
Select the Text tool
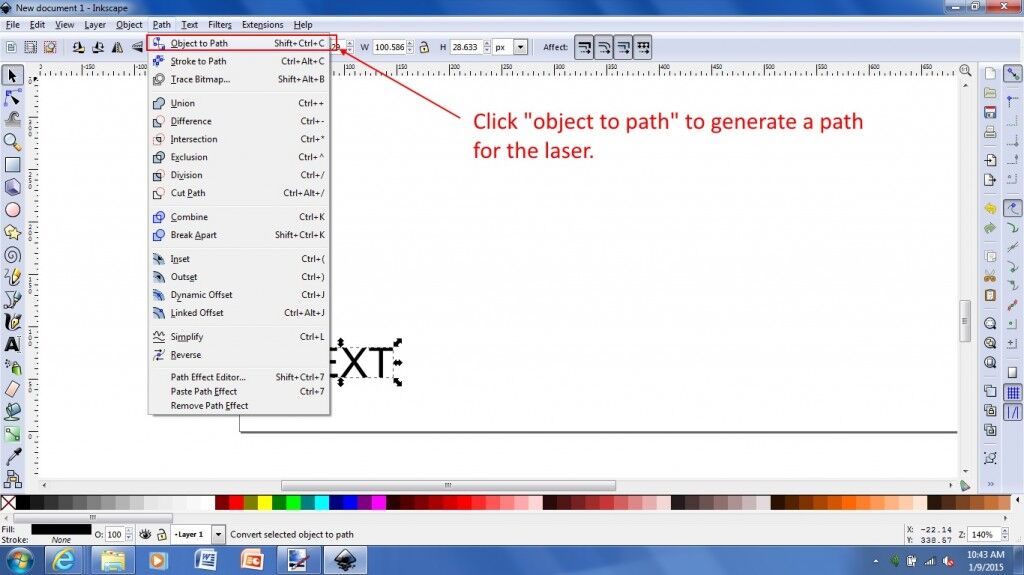pos(13,344)
